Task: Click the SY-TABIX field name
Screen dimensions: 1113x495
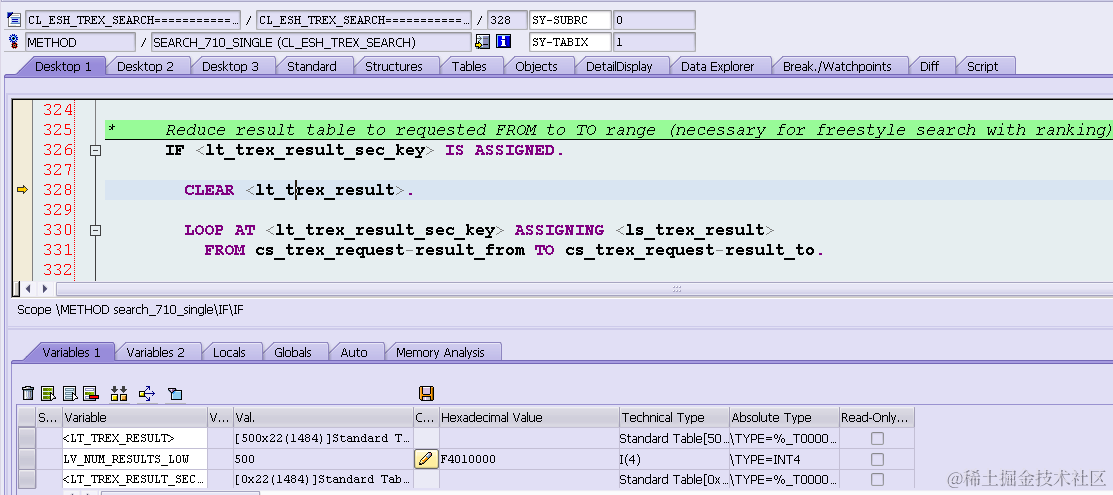Action: [570, 42]
